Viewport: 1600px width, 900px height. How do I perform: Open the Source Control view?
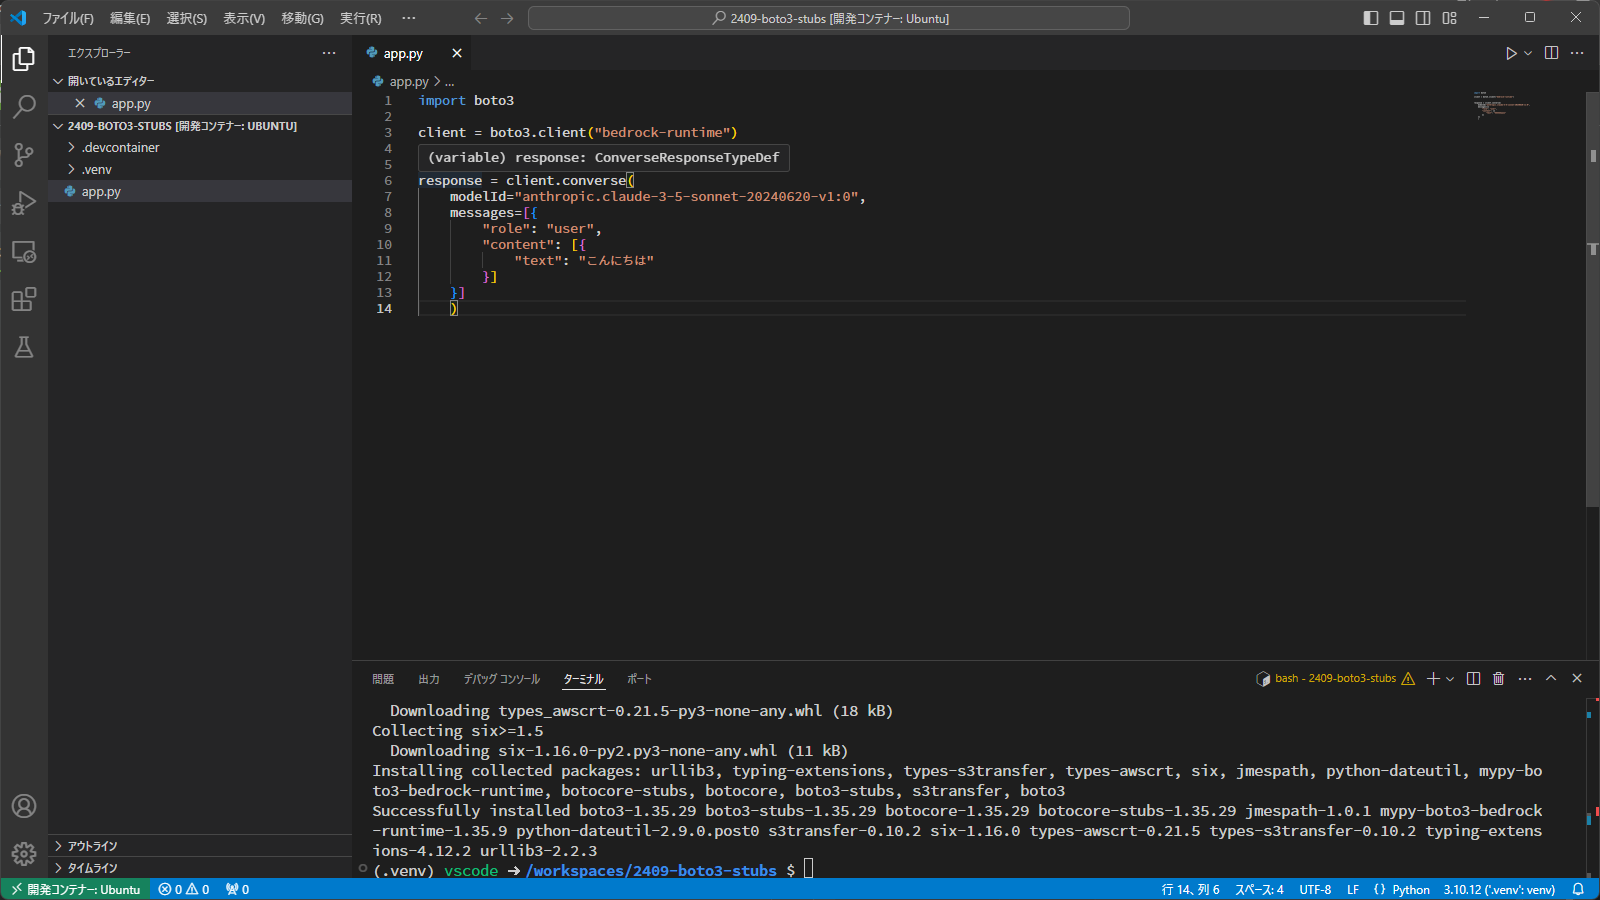[x=24, y=154]
